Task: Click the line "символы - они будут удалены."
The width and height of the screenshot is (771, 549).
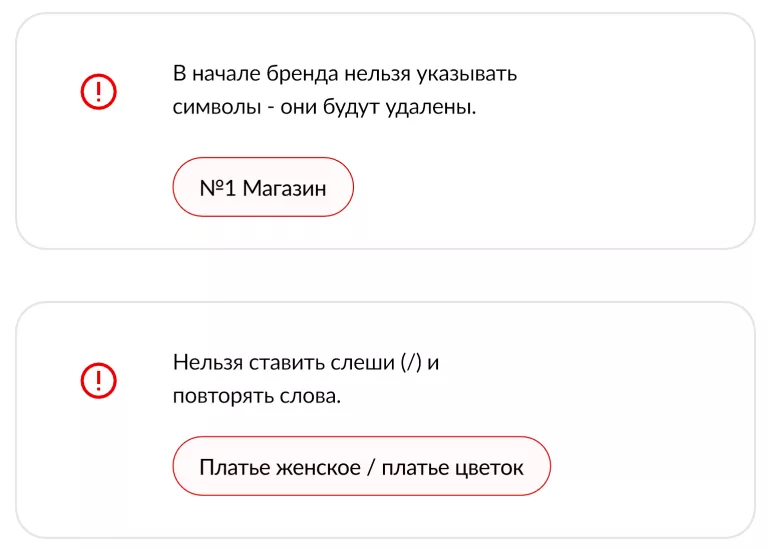Action: click(x=324, y=108)
